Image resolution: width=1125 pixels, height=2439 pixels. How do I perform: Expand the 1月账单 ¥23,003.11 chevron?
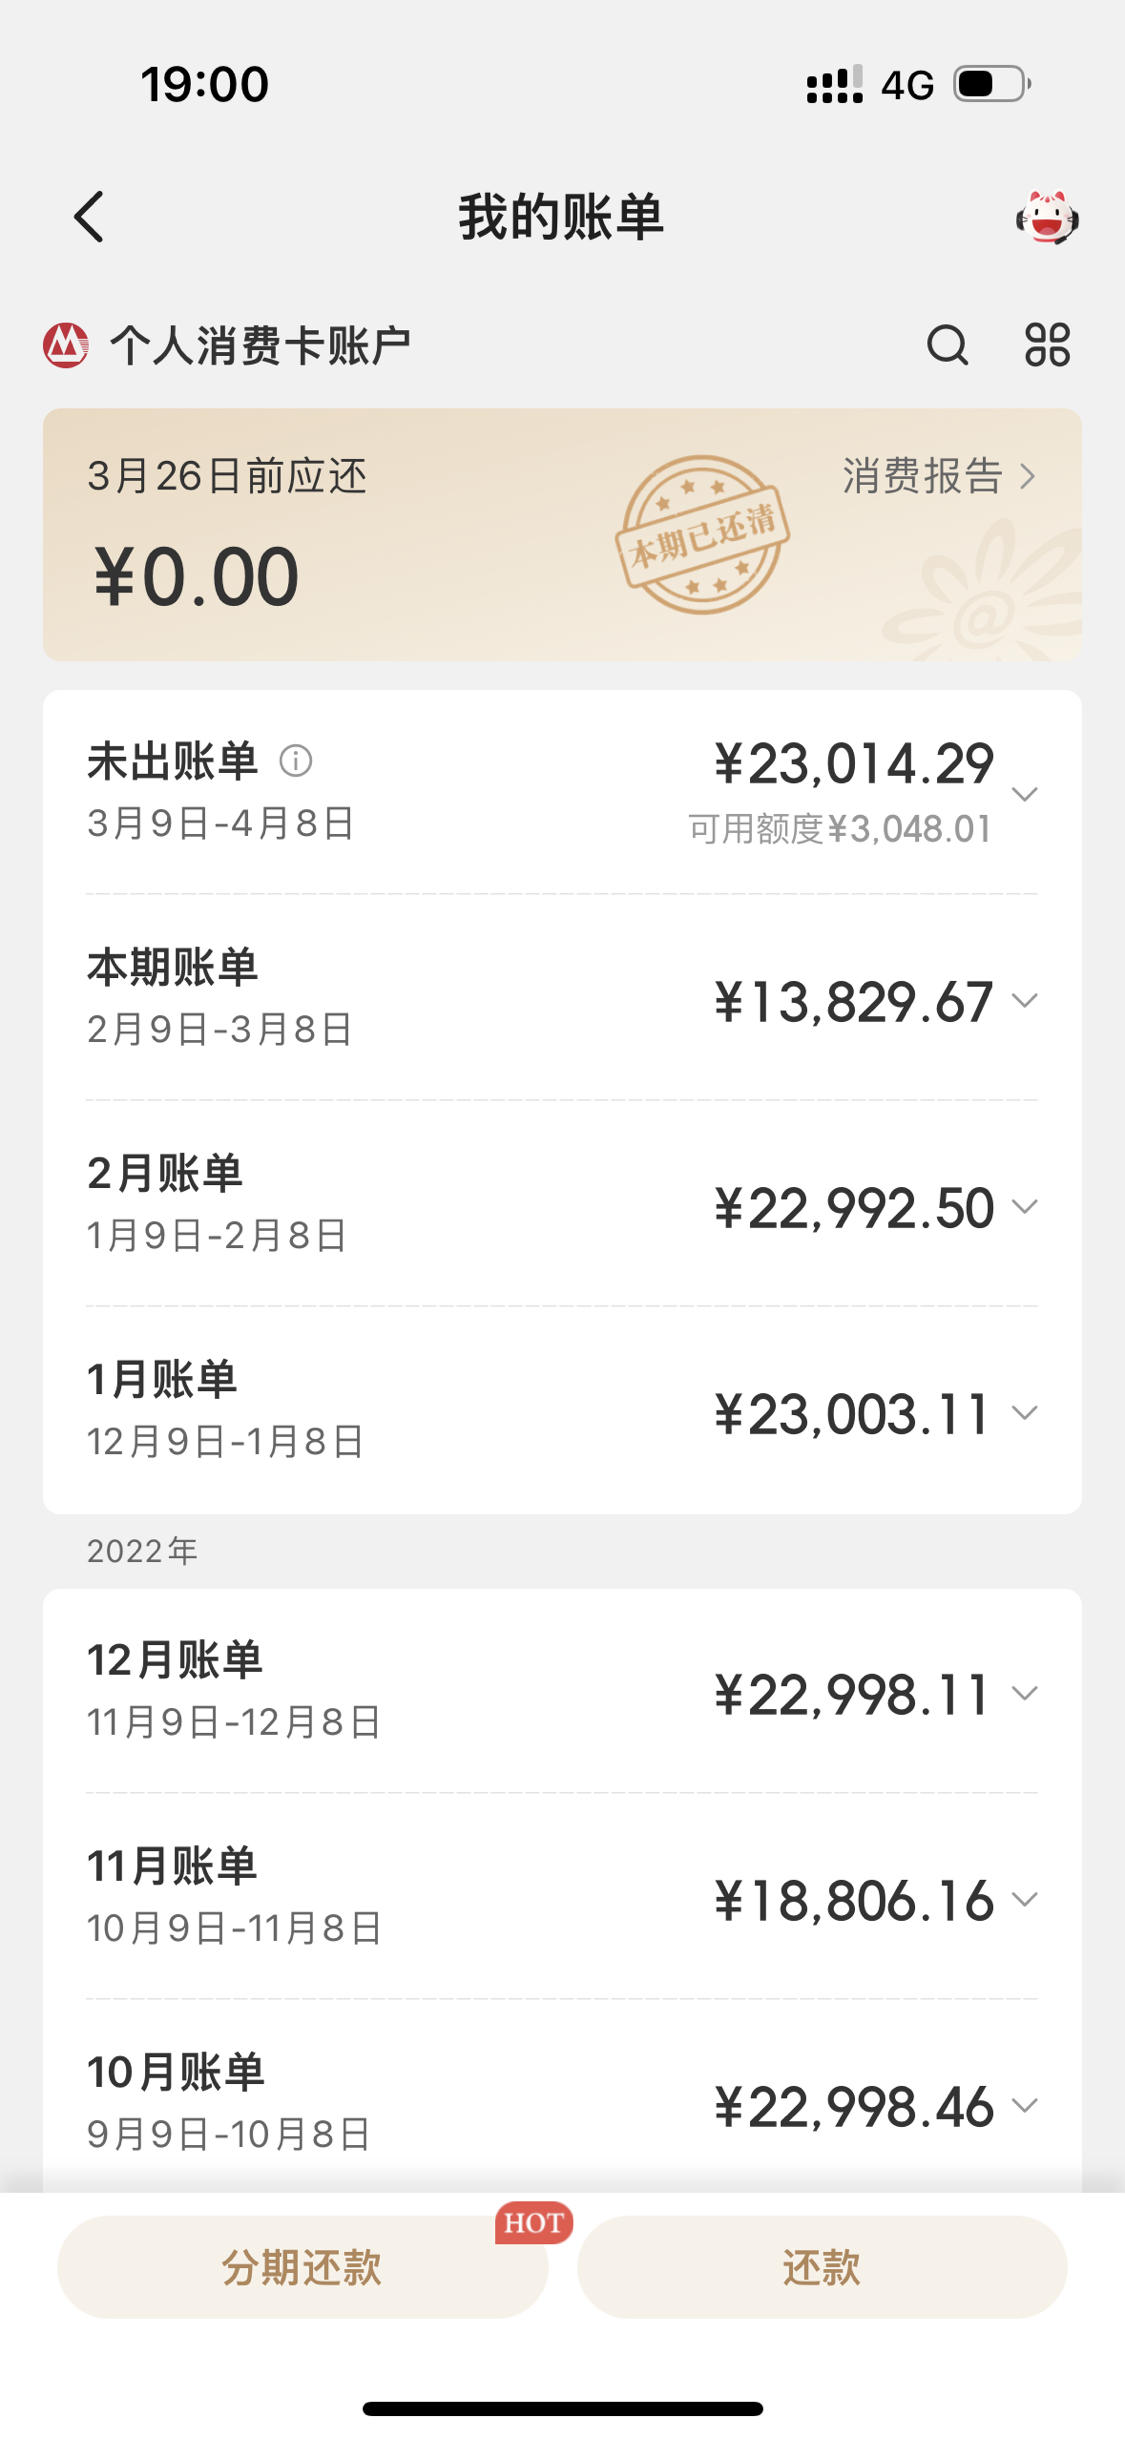pyautogui.click(x=1025, y=1412)
